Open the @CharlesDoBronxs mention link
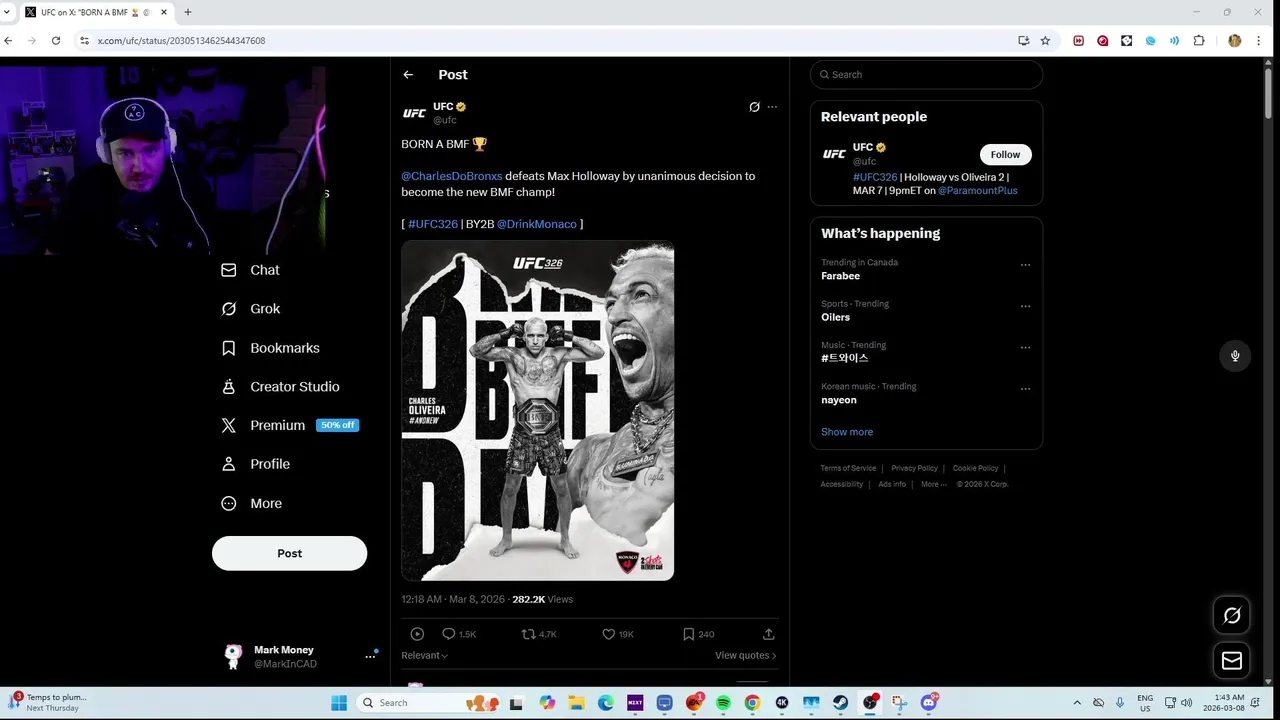The height and width of the screenshot is (720, 1280). tap(452, 176)
